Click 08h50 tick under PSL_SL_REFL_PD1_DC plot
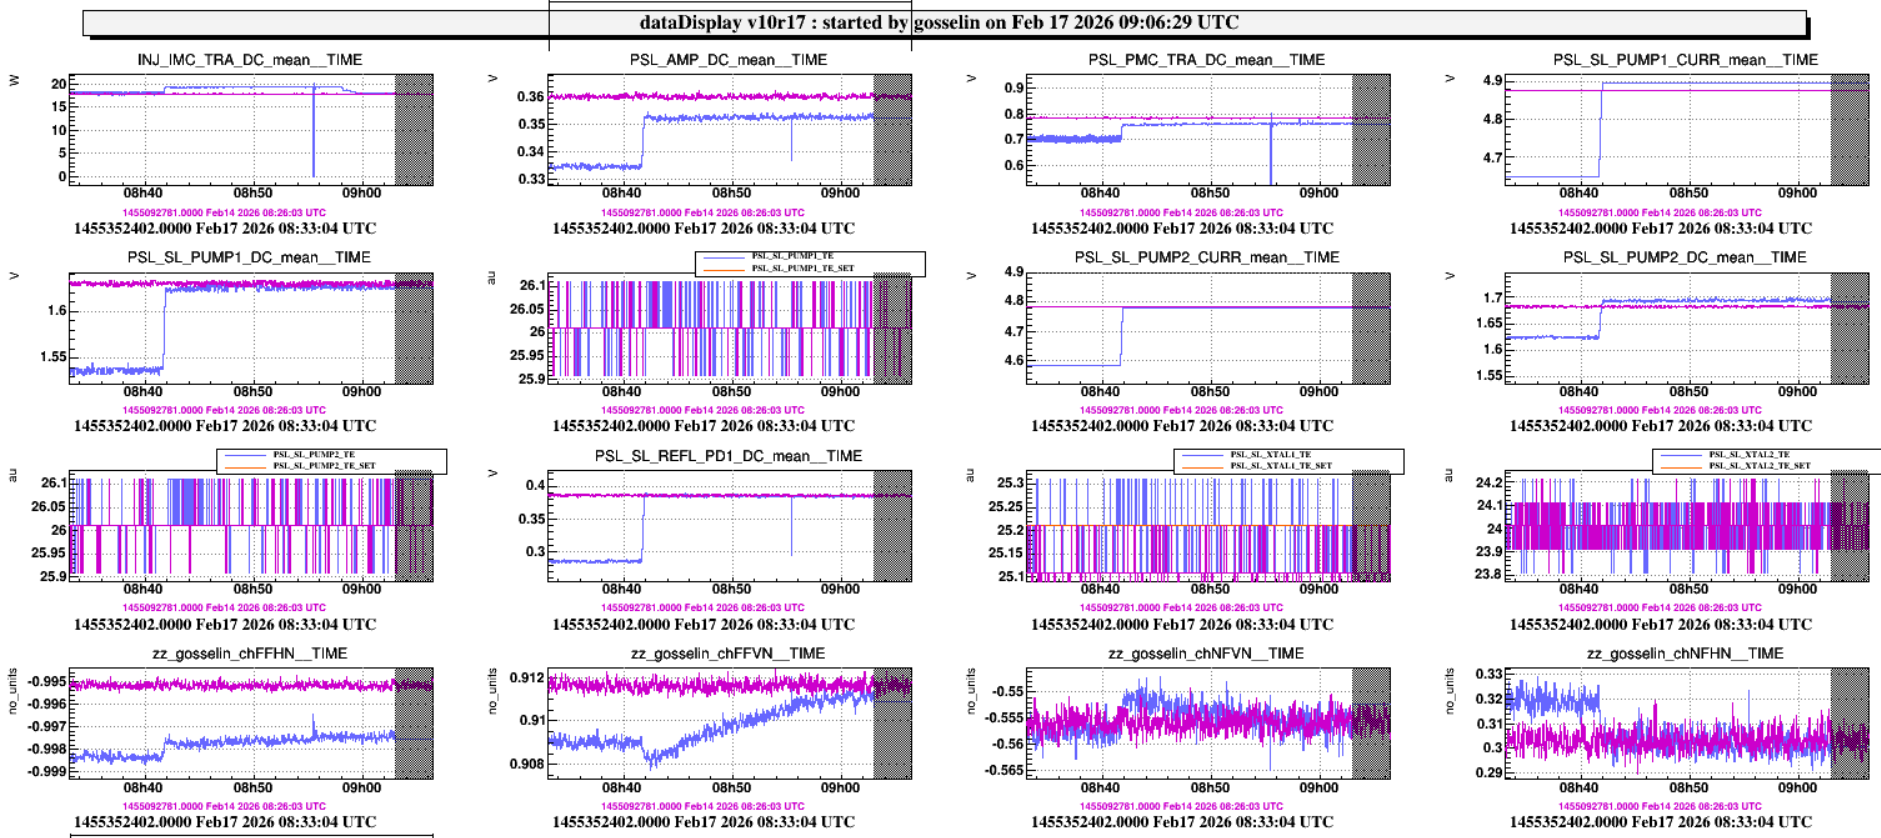 point(731,589)
